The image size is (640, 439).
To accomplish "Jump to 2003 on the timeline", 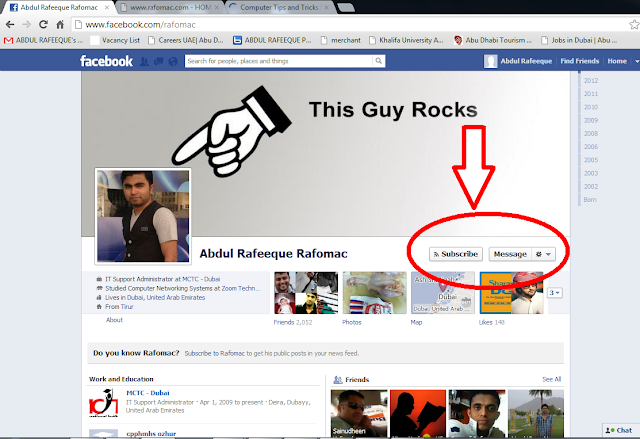I will pyautogui.click(x=591, y=173).
